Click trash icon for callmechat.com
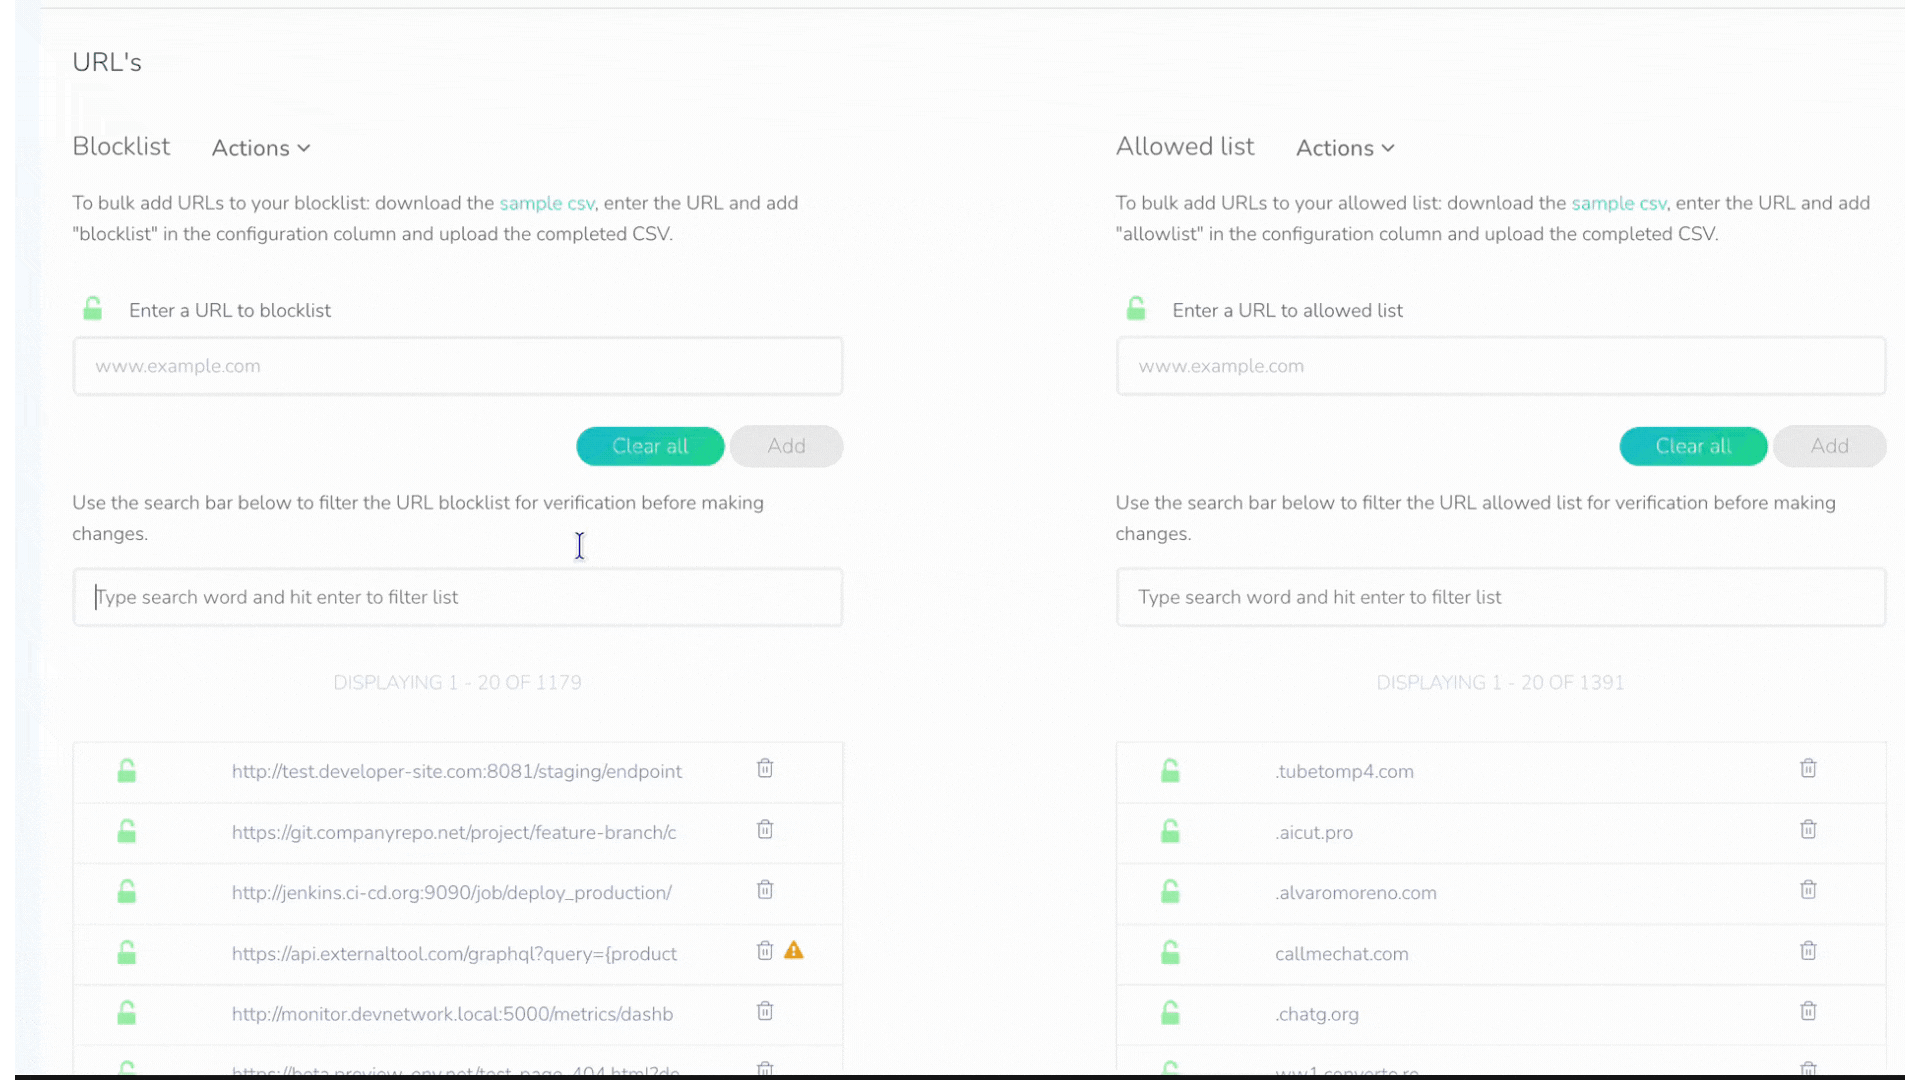 coord(1808,951)
